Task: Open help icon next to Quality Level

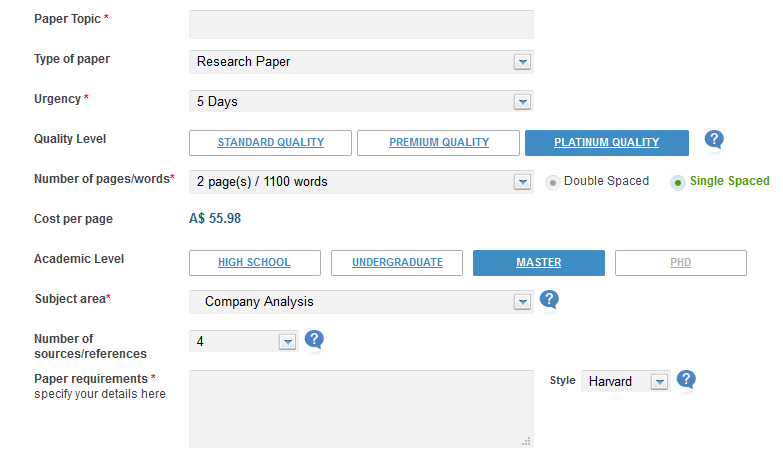Action: coord(714,140)
